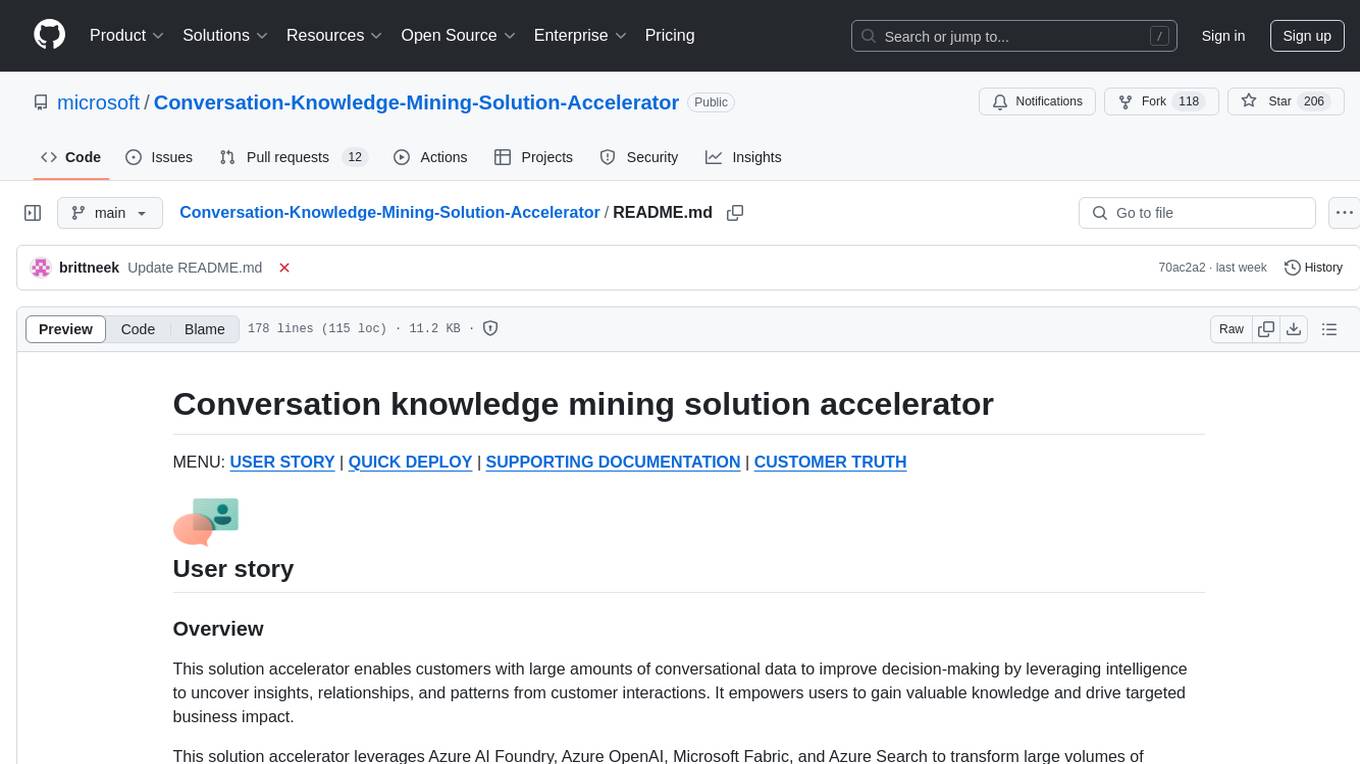
Task: Expand the Open Source menu
Action: (x=458, y=35)
